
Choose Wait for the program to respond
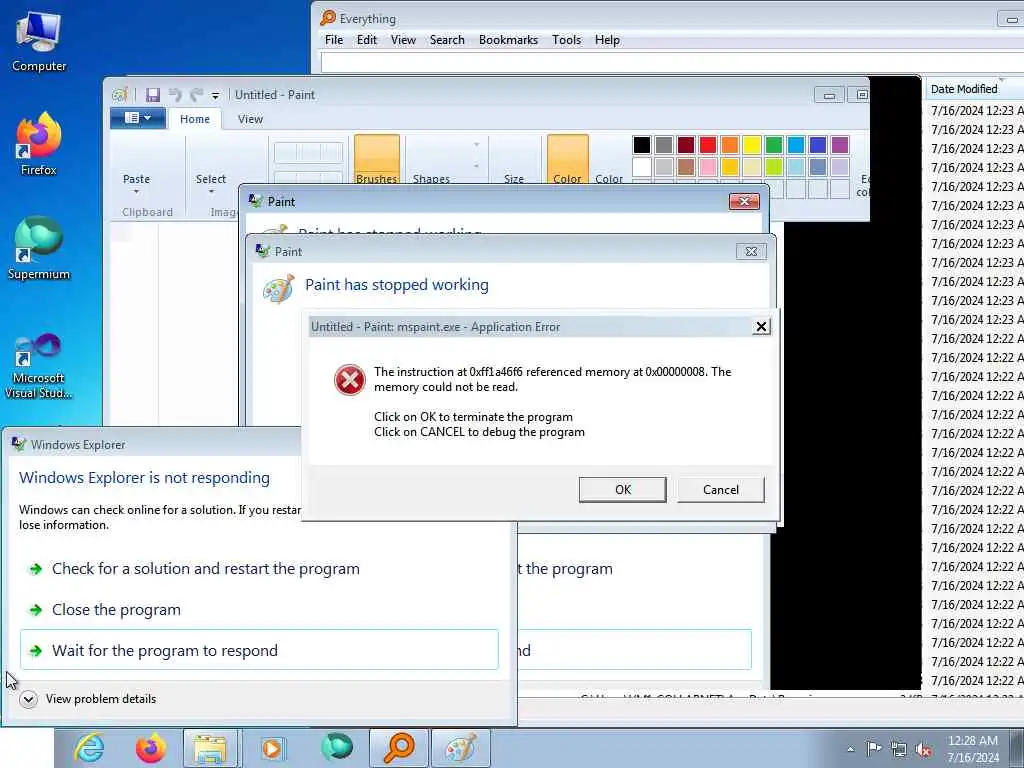259,650
